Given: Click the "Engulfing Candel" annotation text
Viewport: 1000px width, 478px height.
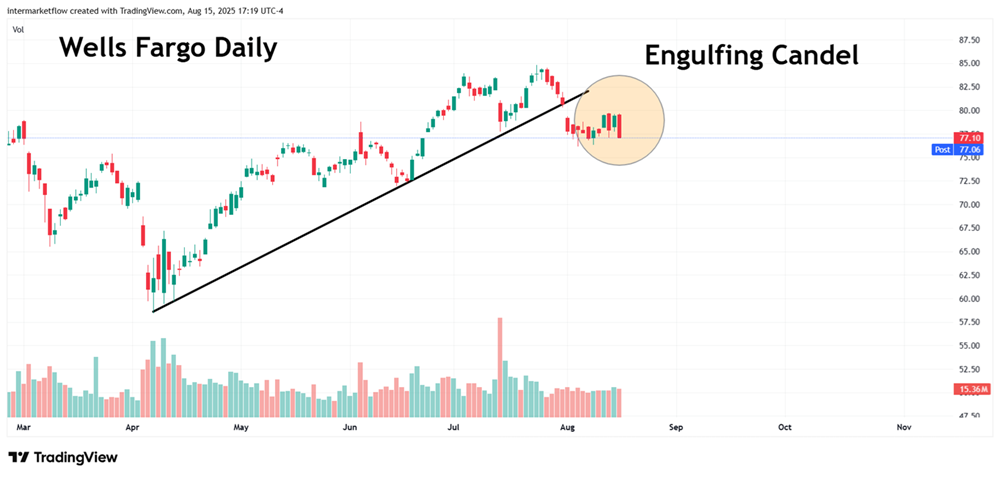Looking at the screenshot, I should pos(751,55).
